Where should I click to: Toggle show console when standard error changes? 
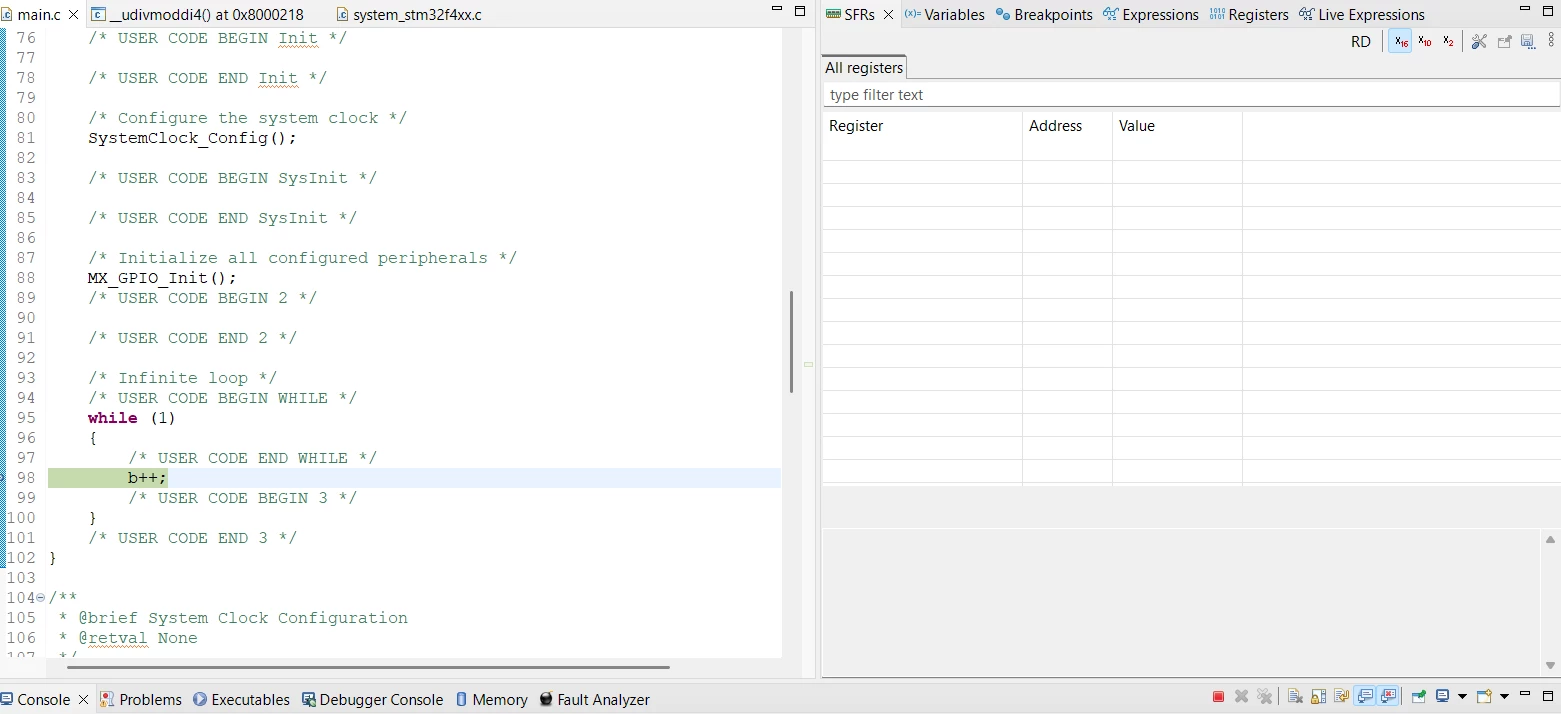(x=1389, y=697)
